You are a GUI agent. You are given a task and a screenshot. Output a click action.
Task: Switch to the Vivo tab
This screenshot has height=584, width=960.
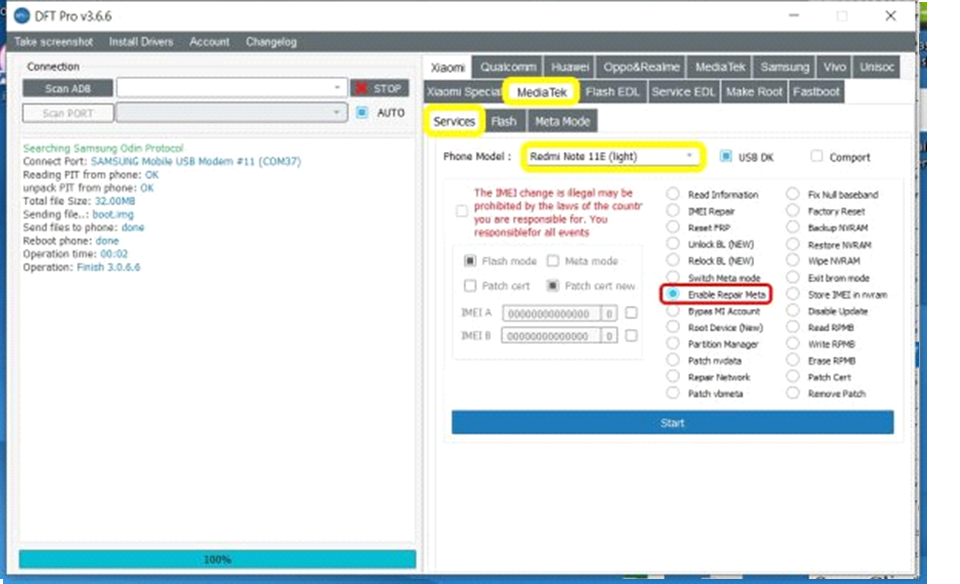coord(834,67)
